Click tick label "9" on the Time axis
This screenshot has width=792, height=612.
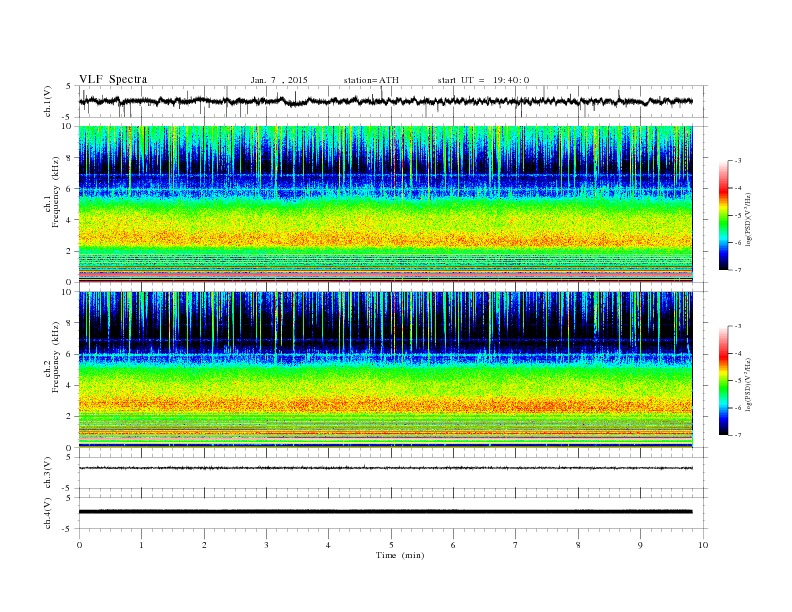coord(640,545)
